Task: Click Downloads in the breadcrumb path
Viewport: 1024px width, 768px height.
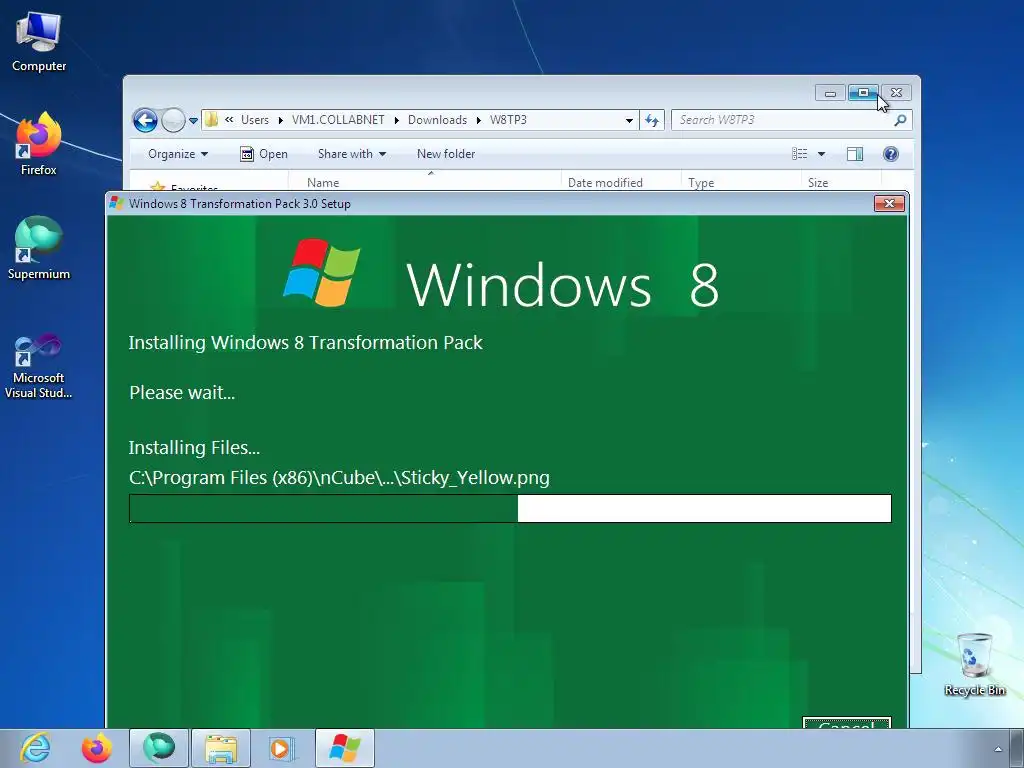Action: [438, 120]
